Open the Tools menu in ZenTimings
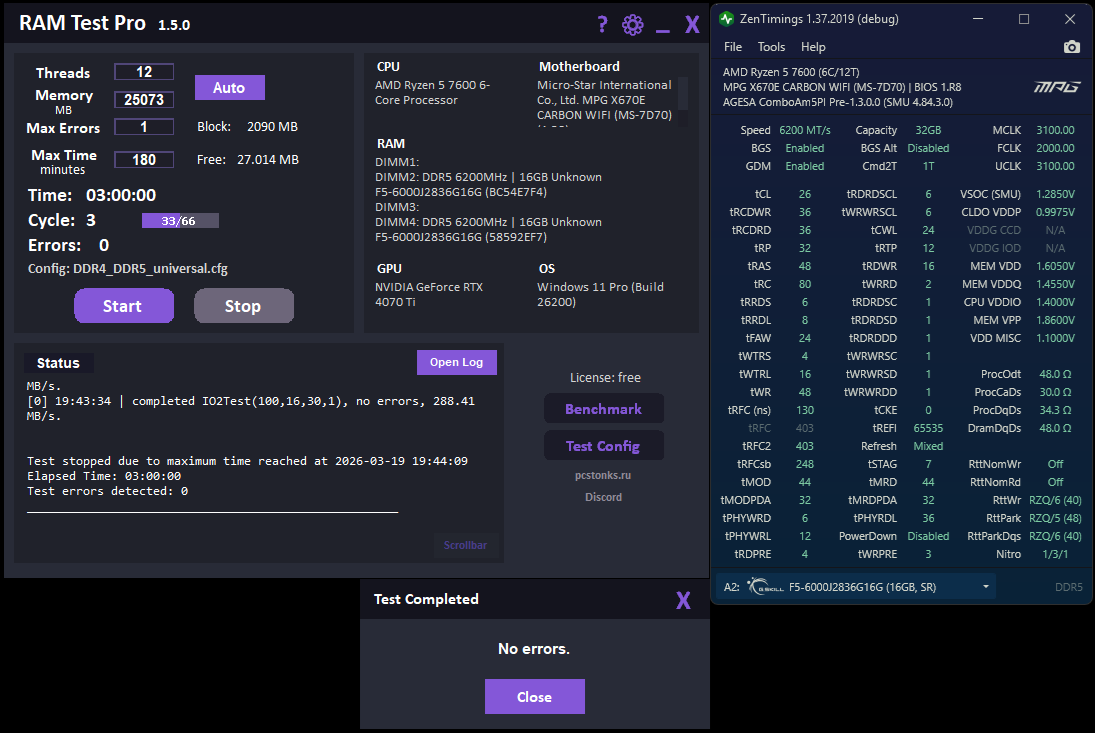1095x733 pixels. click(771, 47)
